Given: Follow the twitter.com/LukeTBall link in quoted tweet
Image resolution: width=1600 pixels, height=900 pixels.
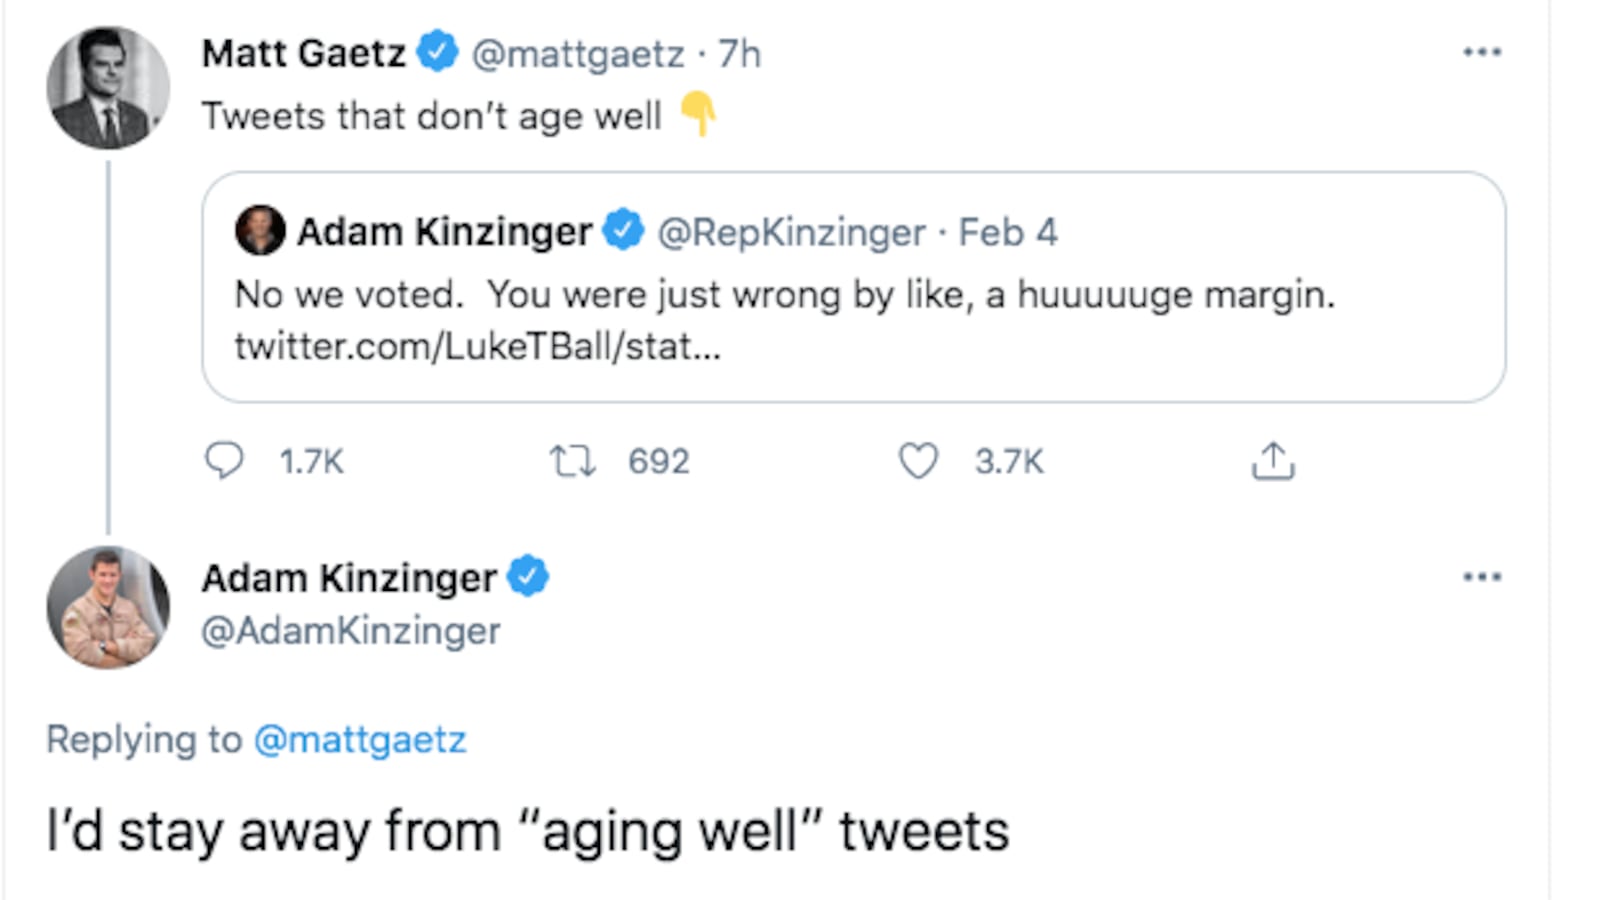Looking at the screenshot, I should [x=477, y=347].
